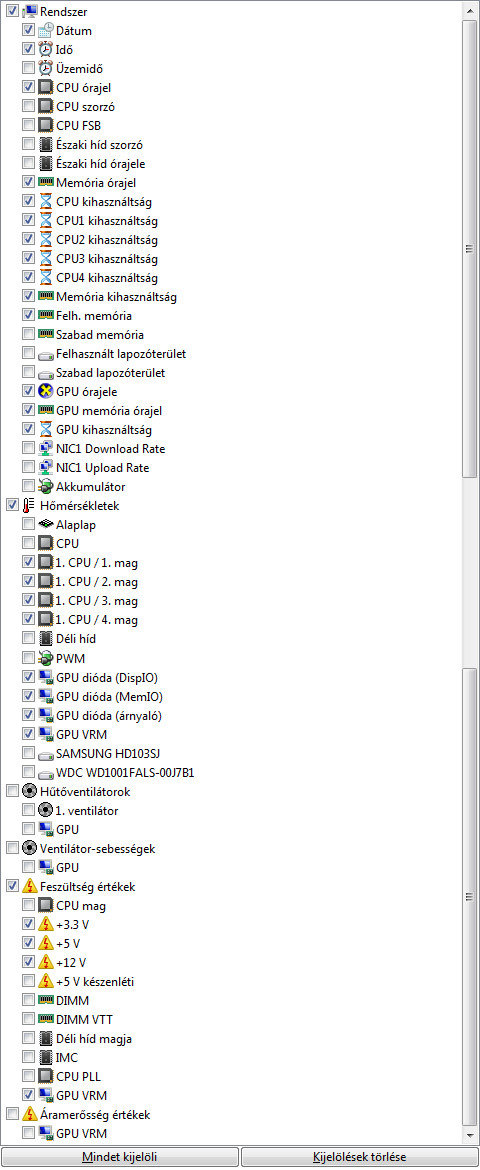Enable the CPU szorzó checkbox
Image resolution: width=480 pixels, height=1170 pixels.
point(28,106)
